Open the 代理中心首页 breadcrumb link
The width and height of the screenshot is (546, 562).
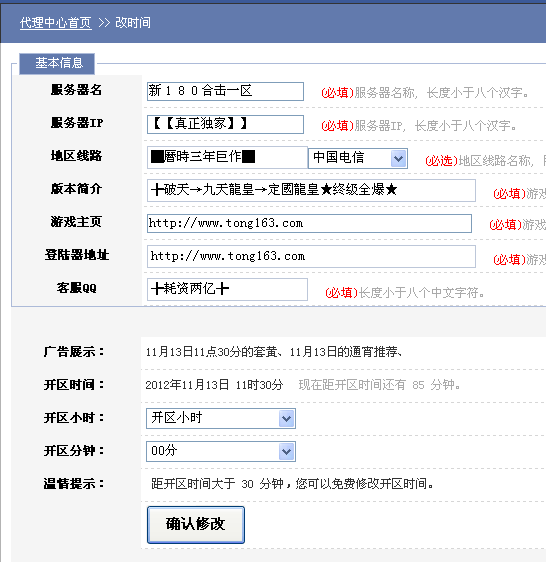[56, 23]
